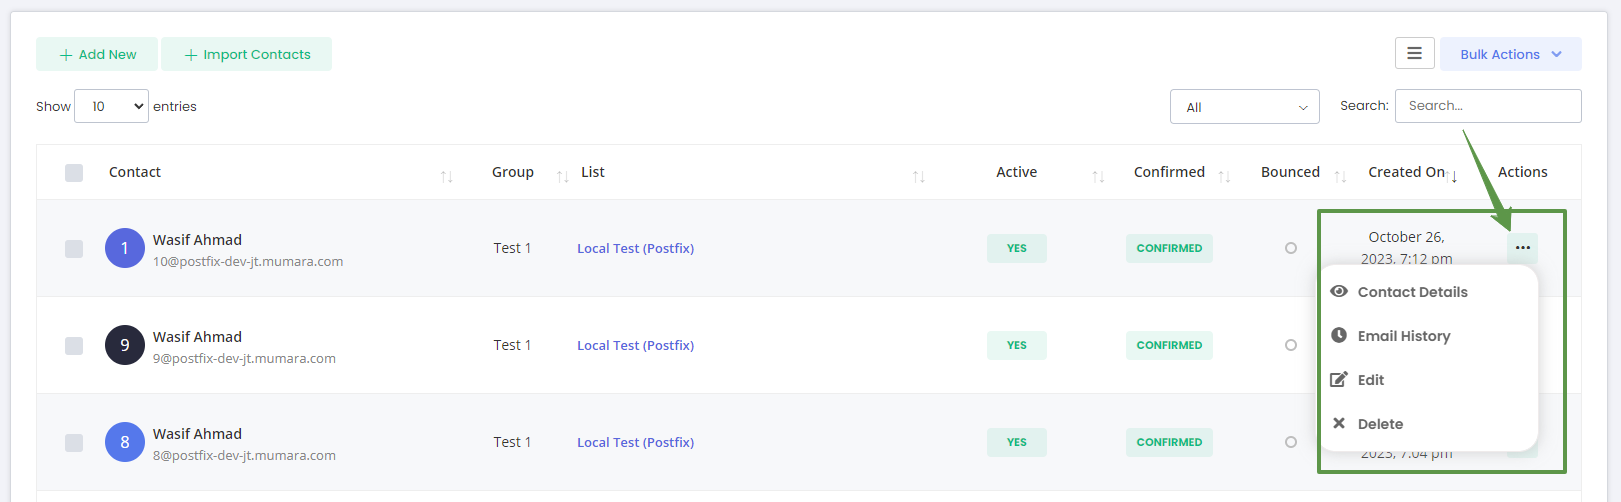Sort by the Contact column arrows
Screen dimensions: 1621x502
tap(447, 176)
